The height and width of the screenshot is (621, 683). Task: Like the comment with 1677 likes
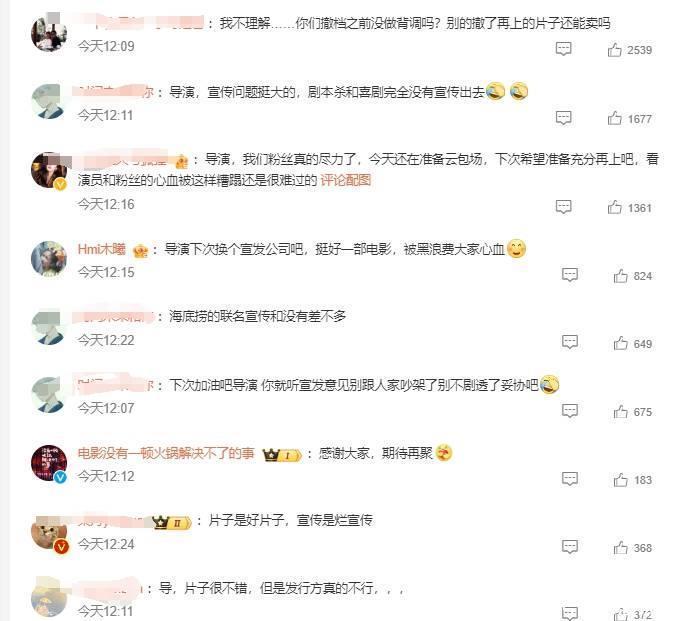point(615,118)
